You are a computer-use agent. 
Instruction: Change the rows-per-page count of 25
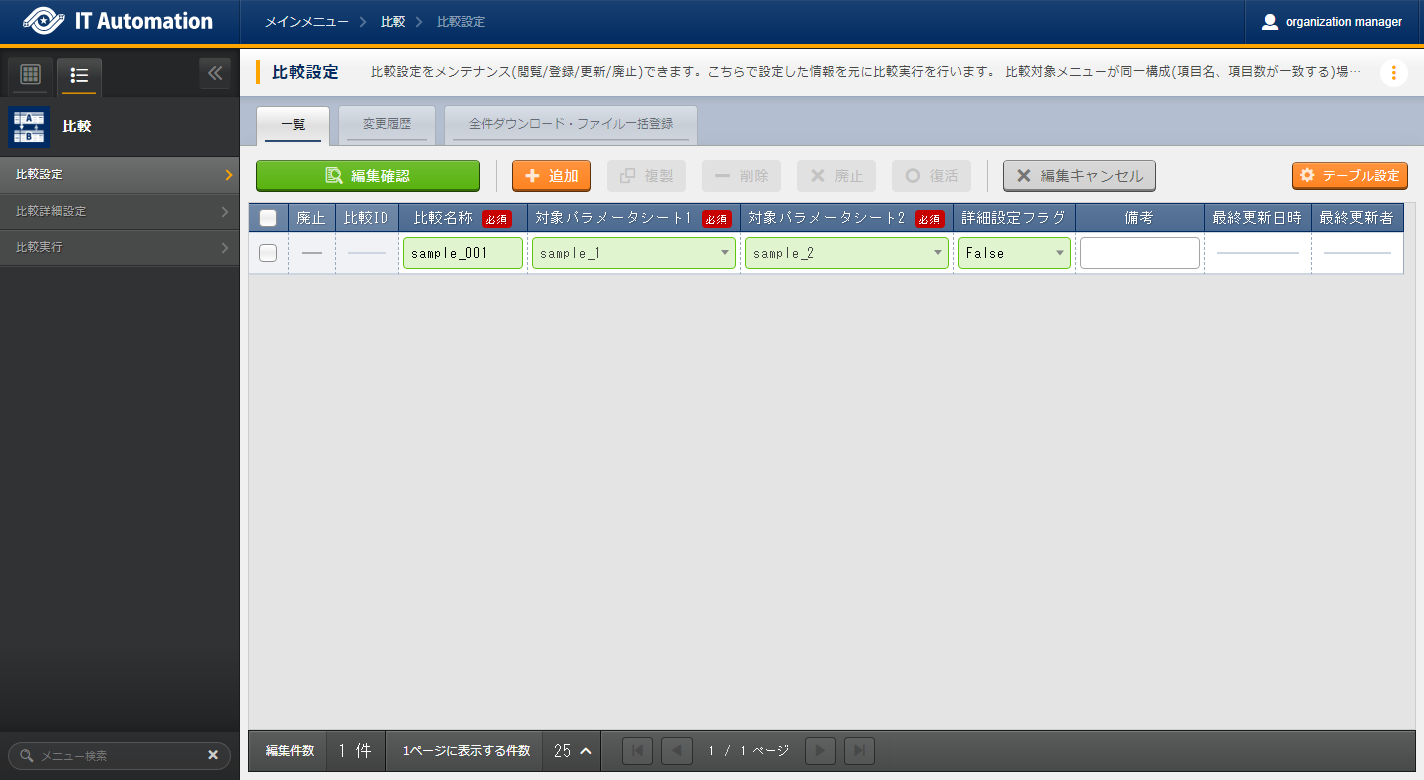tap(572, 751)
